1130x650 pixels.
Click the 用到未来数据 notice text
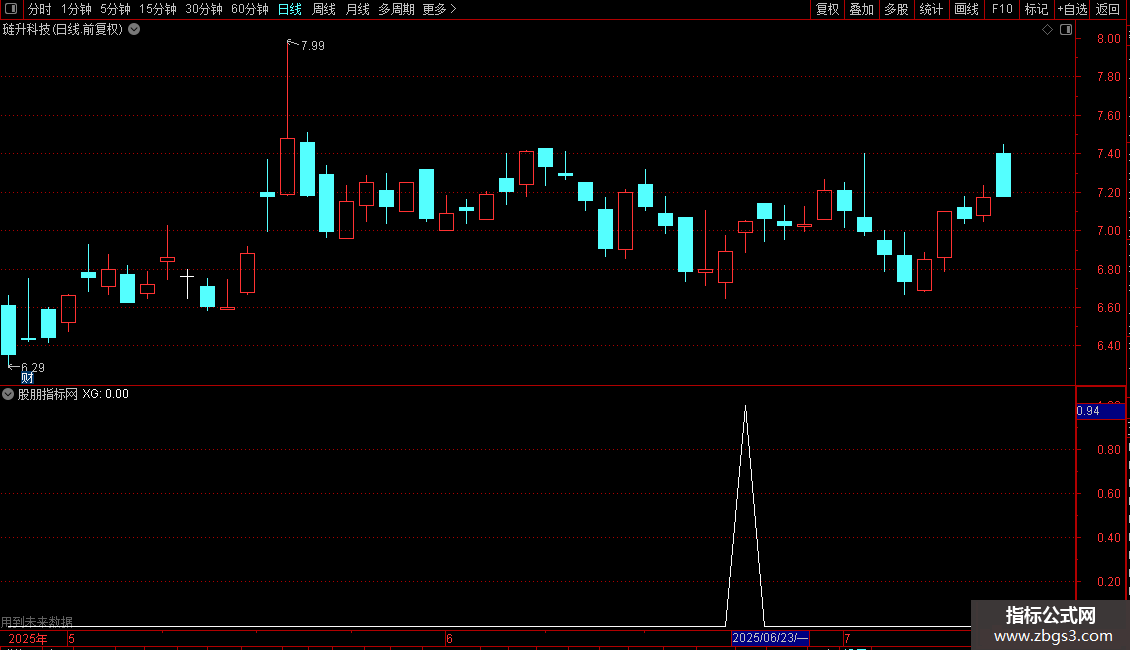(37, 621)
